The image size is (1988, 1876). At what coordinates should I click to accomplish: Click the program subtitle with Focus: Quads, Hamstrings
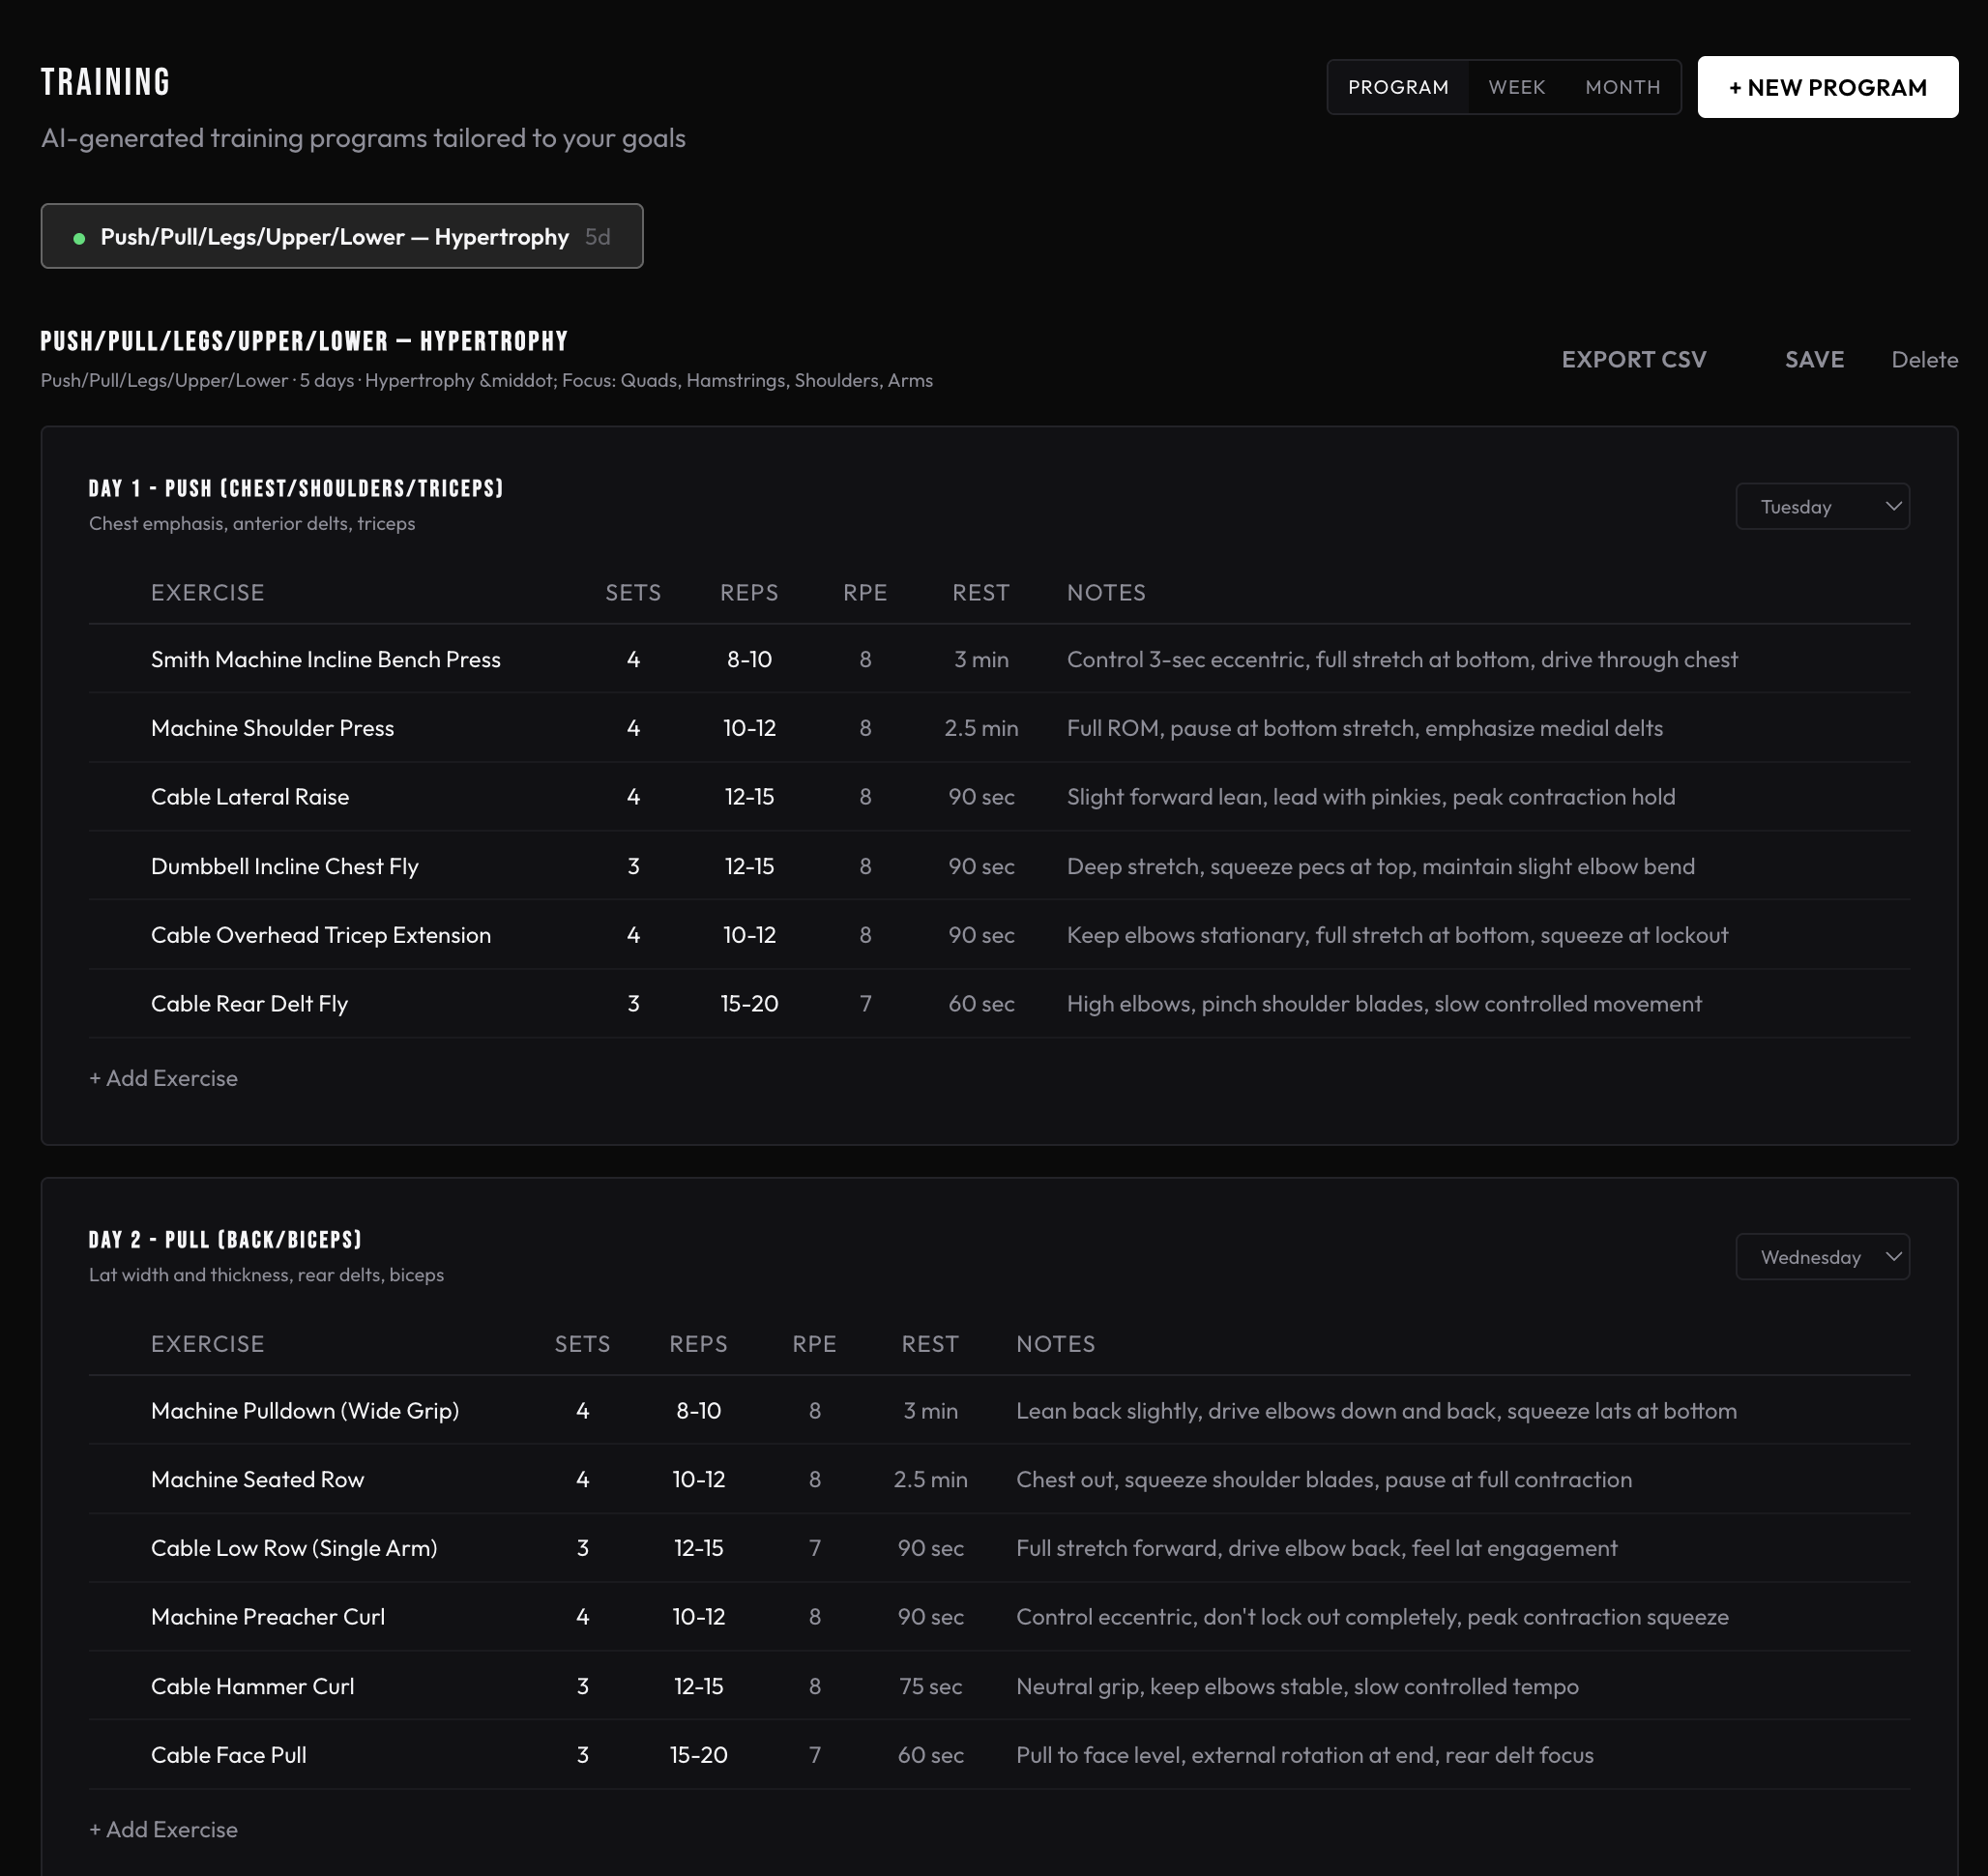pyautogui.click(x=486, y=380)
